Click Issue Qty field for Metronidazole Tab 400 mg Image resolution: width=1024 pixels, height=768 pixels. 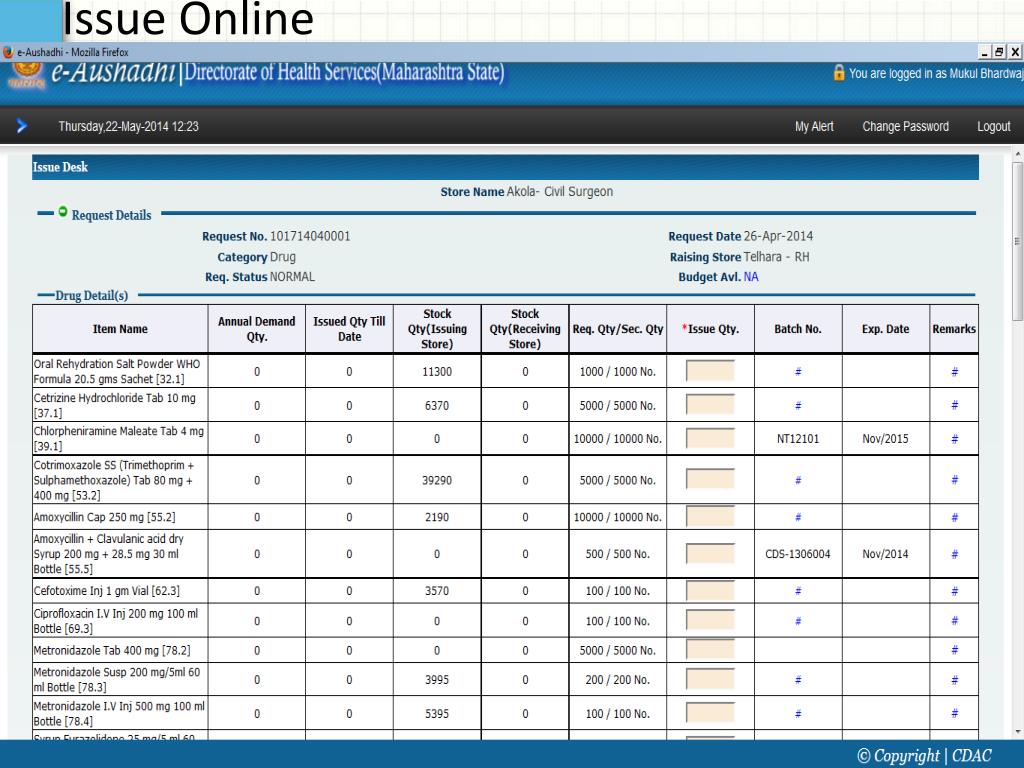click(x=710, y=650)
